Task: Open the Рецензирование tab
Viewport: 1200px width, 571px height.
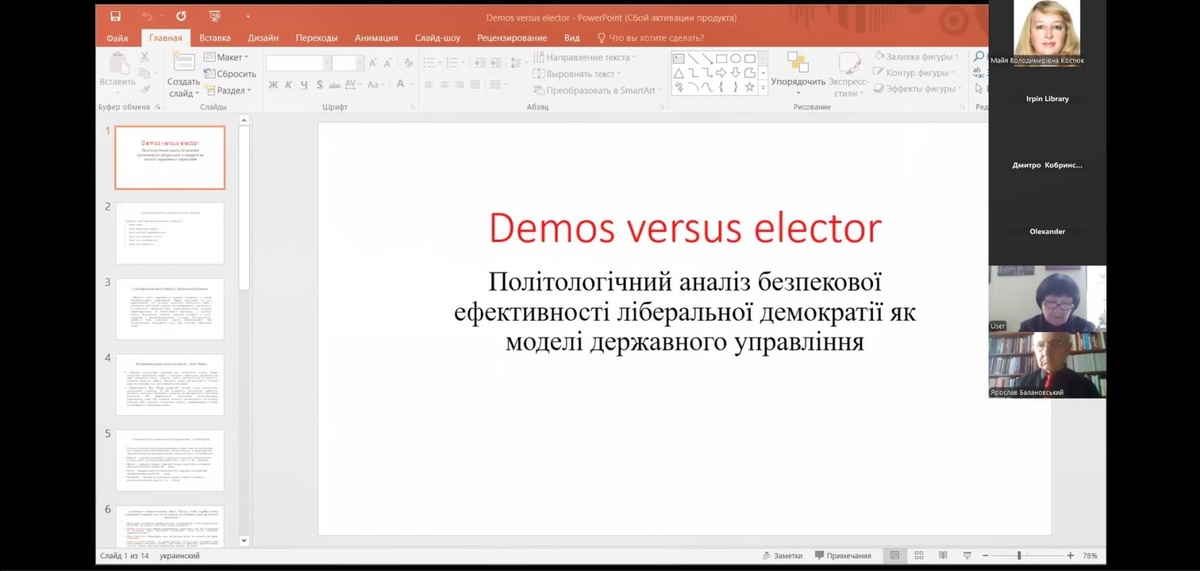Action: tap(512, 38)
